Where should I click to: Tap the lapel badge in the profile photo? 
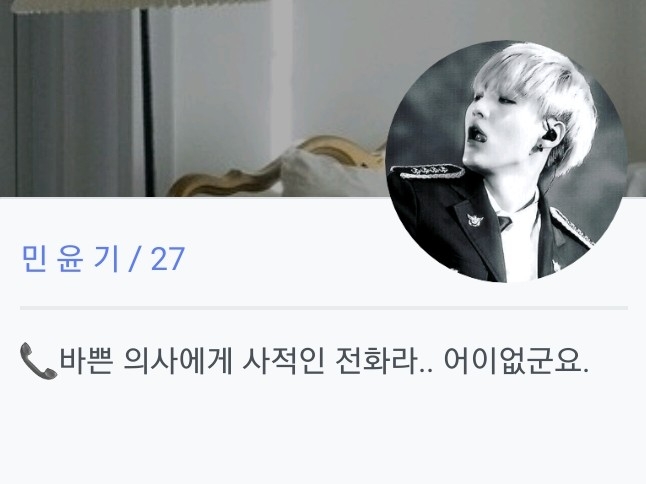point(475,221)
